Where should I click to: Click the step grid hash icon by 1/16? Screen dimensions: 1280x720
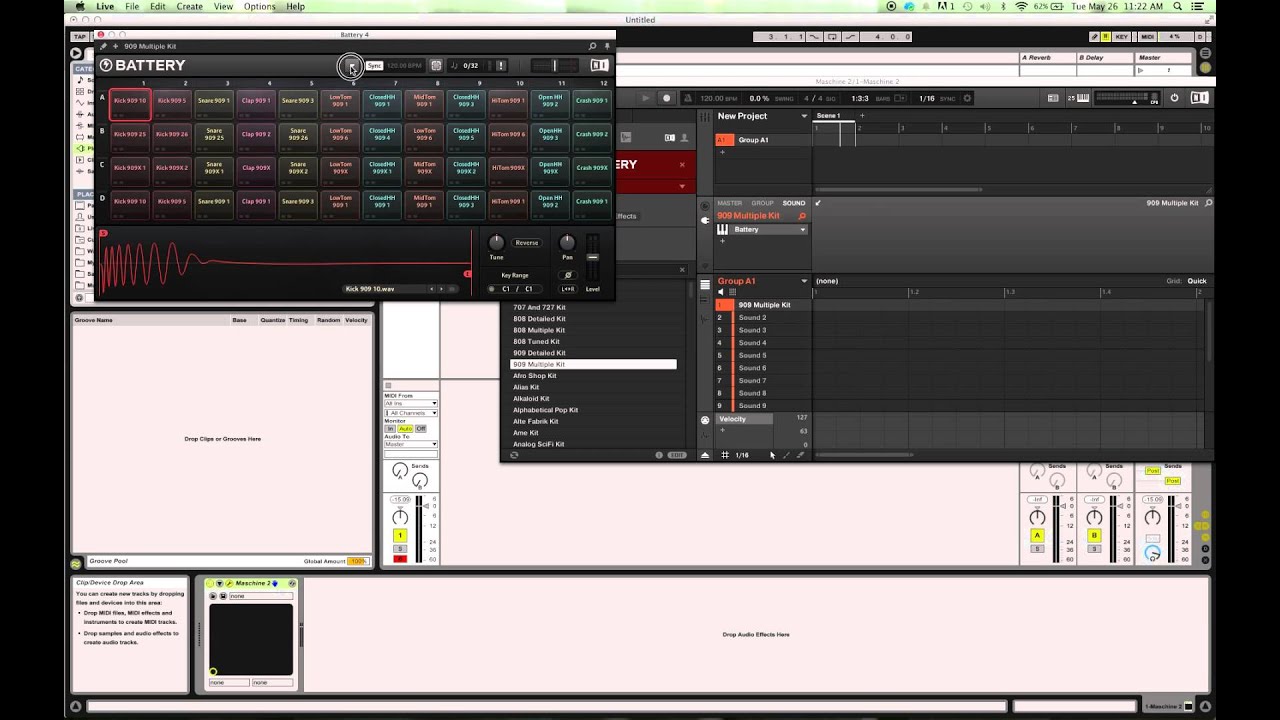(x=725, y=455)
